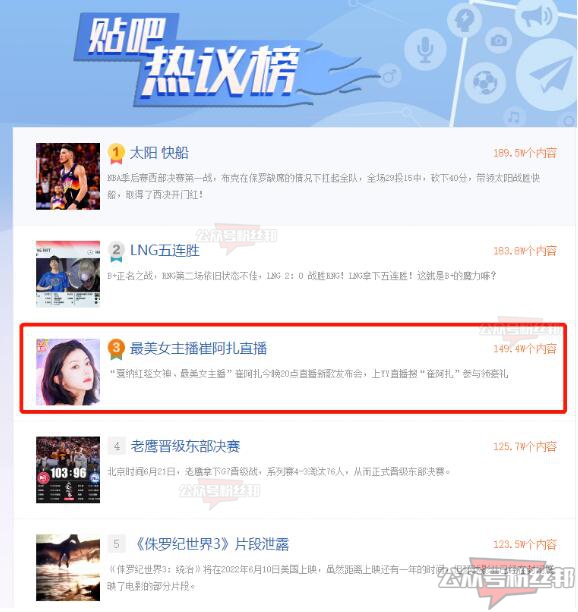Click the 189.5W个内容 count
The image size is (578, 612).
(x=525, y=153)
